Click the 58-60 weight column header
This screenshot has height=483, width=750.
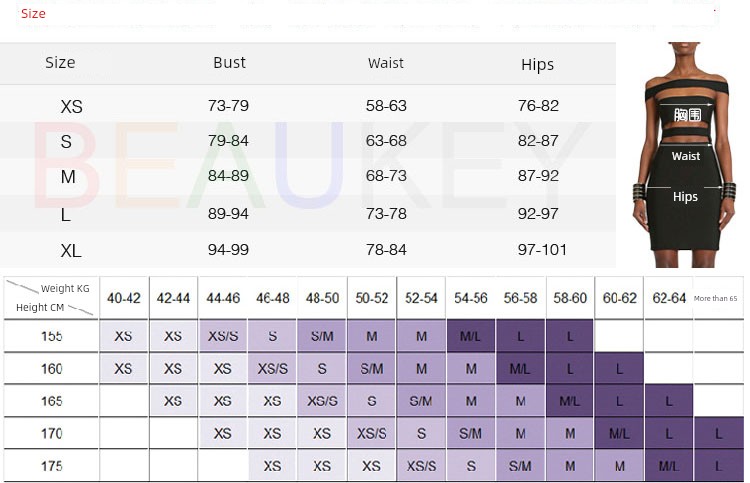pos(570,298)
